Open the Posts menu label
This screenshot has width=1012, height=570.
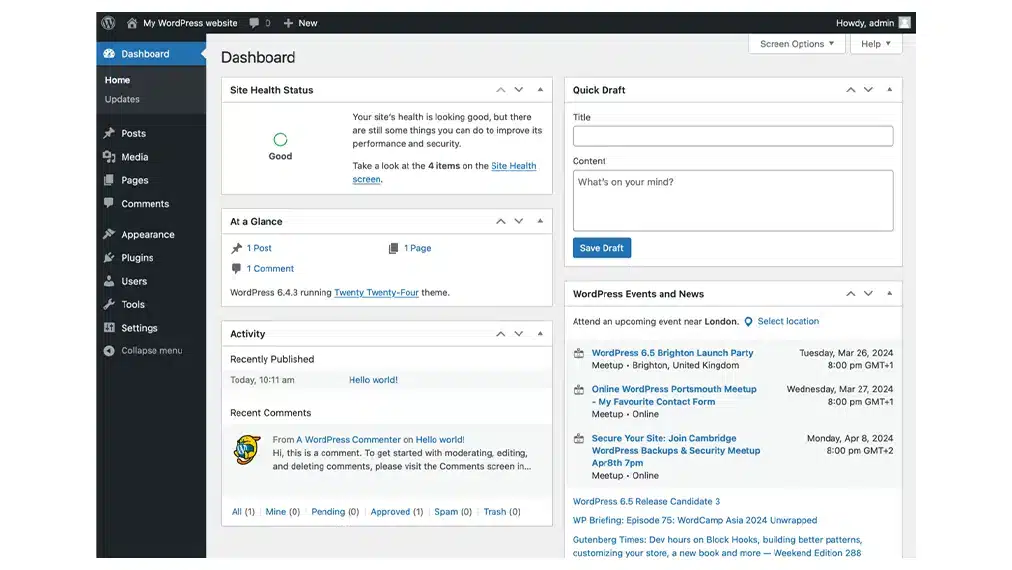click(134, 133)
